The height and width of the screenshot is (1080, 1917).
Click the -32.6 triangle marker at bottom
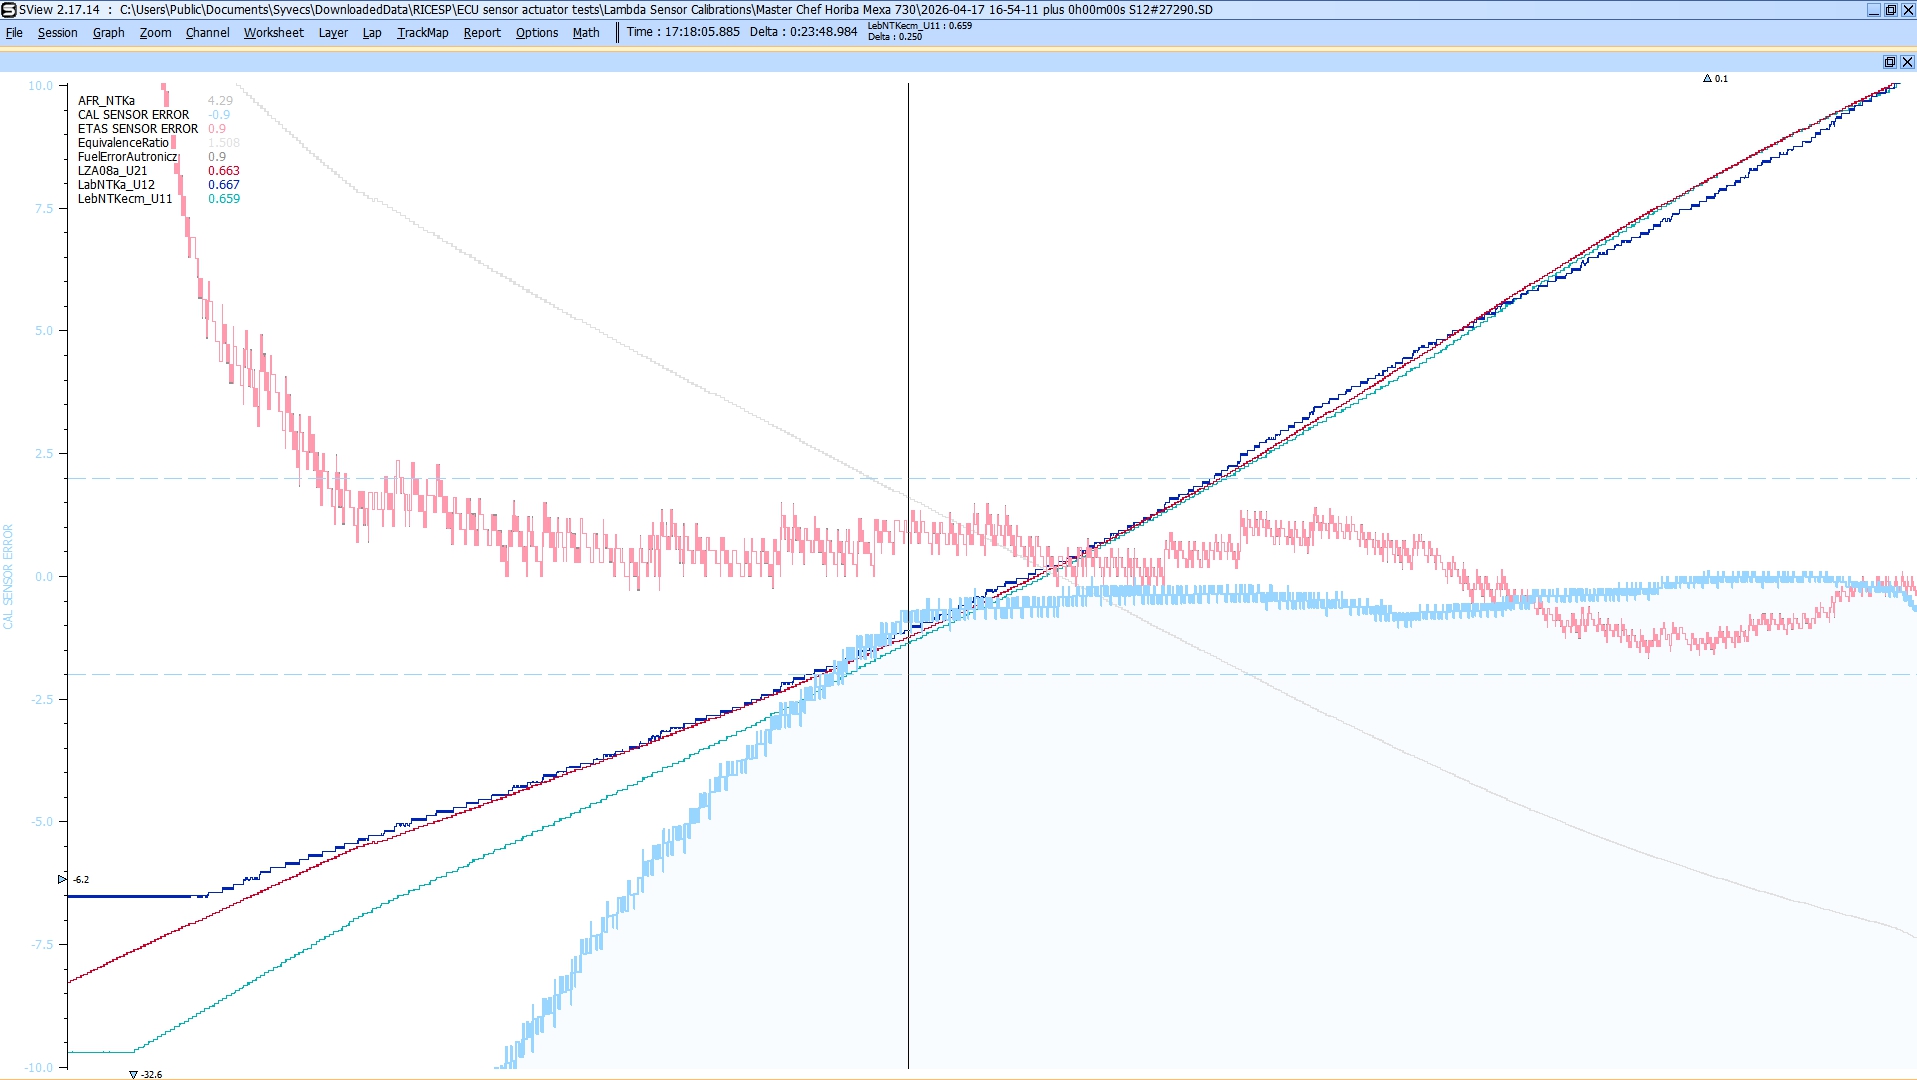pyautogui.click(x=133, y=1075)
